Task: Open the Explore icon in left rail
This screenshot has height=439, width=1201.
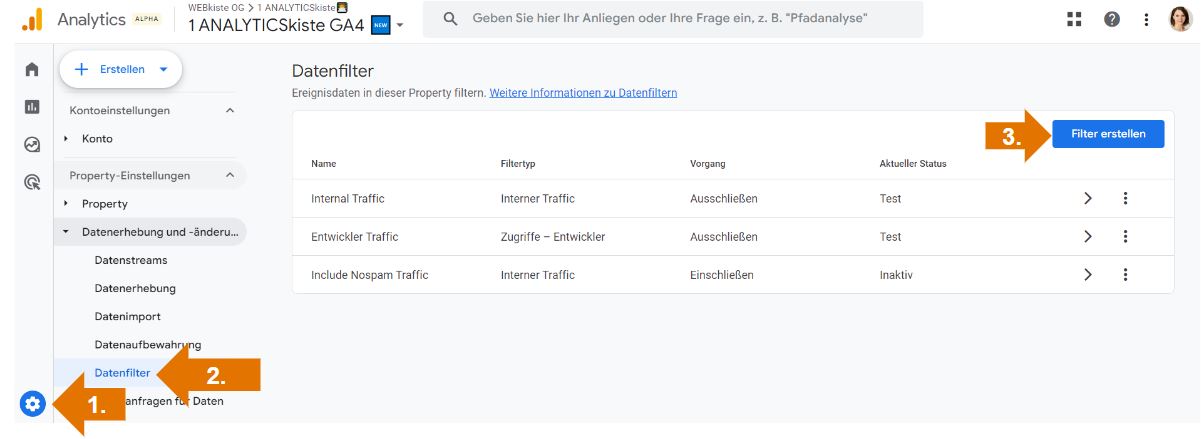Action: [x=32, y=144]
